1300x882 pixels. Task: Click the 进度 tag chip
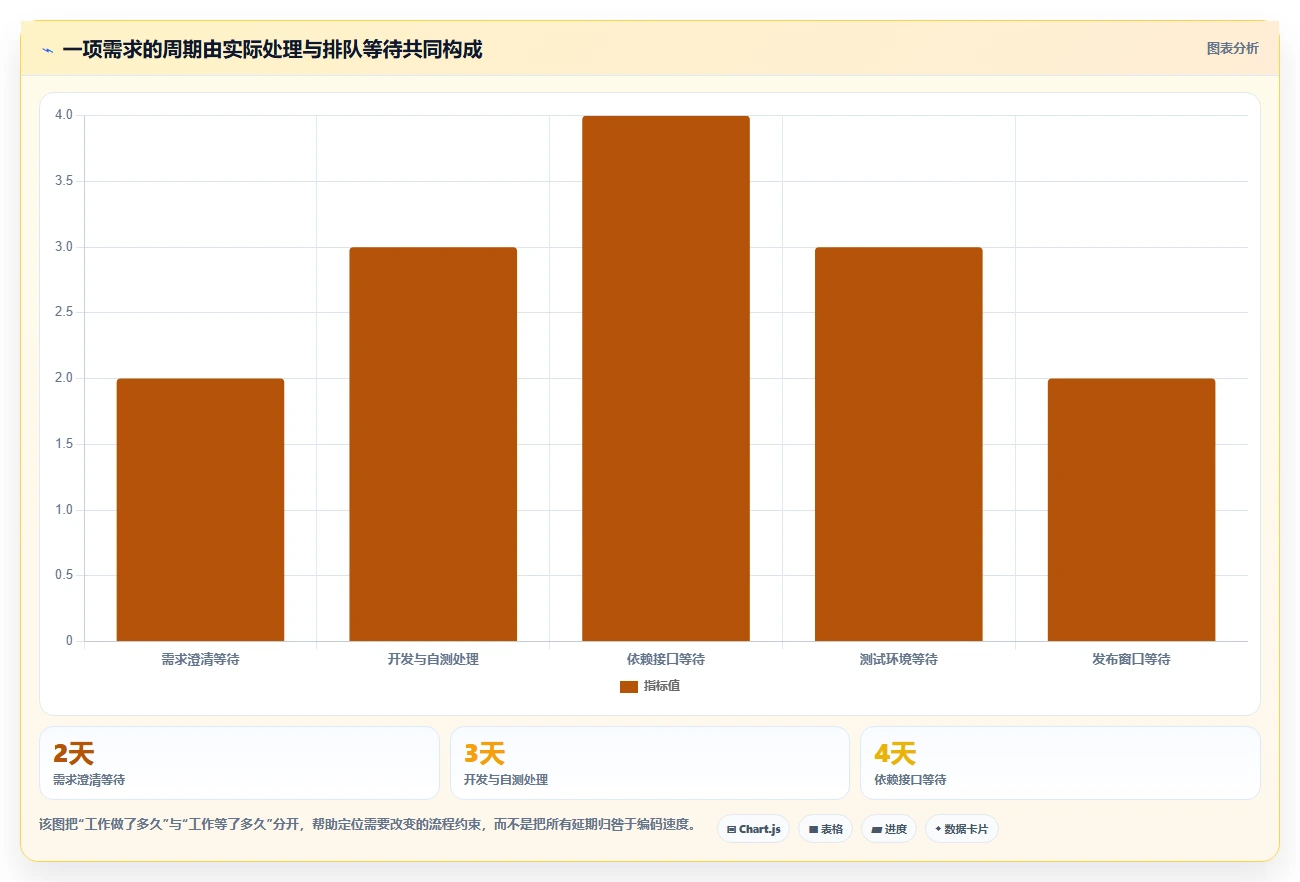[x=889, y=829]
